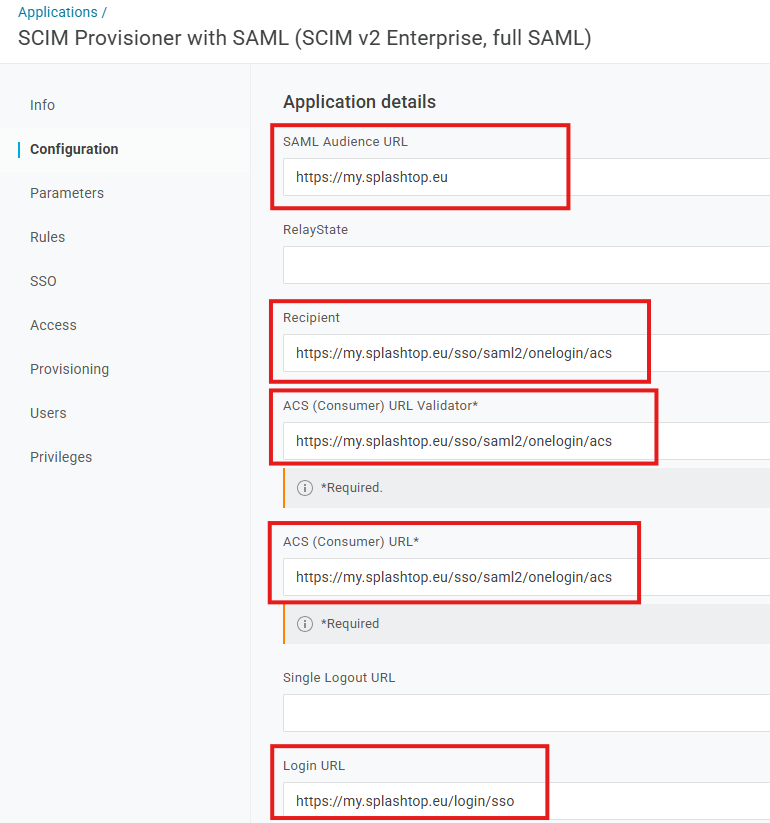The image size is (770, 823).
Task: Select the Configuration section
Action: [74, 149]
